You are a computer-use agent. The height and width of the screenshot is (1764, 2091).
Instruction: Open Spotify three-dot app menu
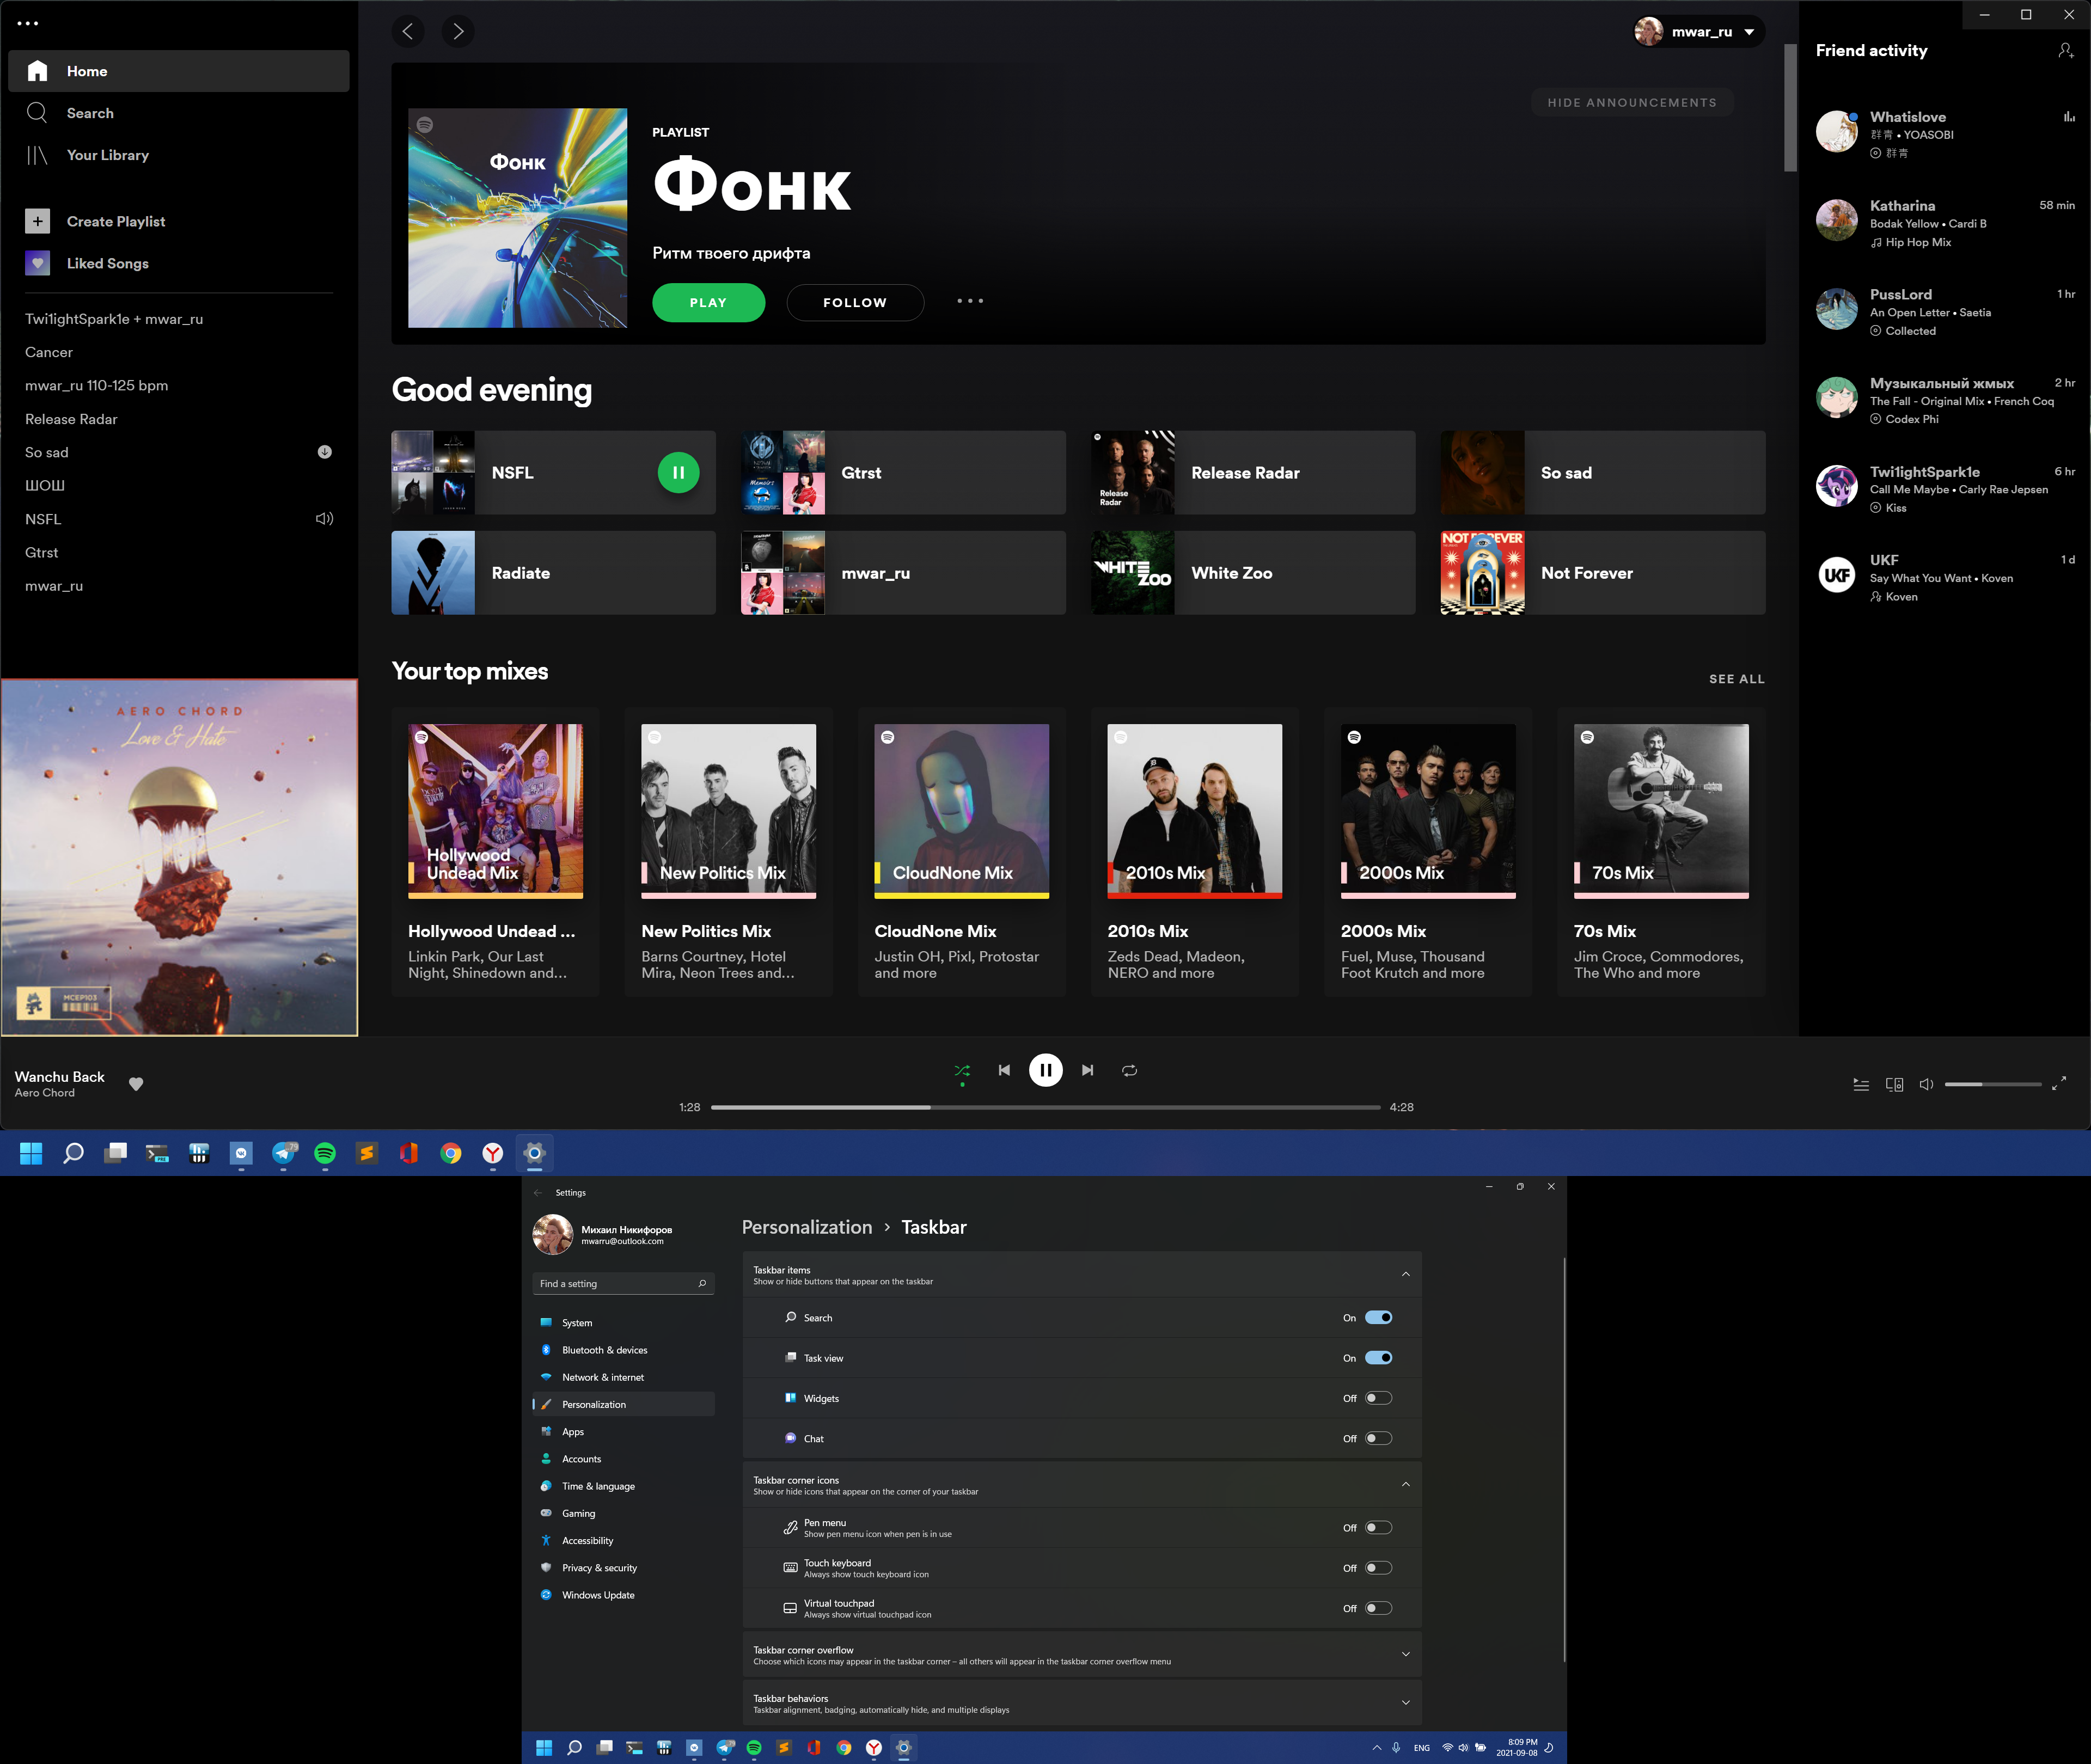[28, 22]
